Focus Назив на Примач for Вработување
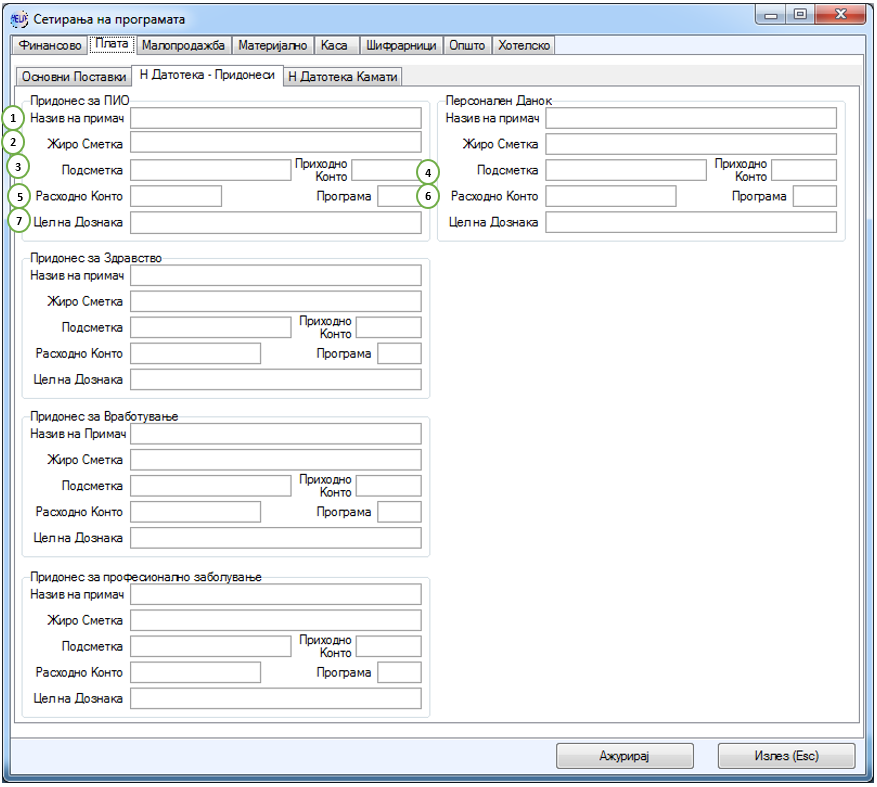Screen dimensions: 877x787 pyautogui.click(x=276, y=433)
